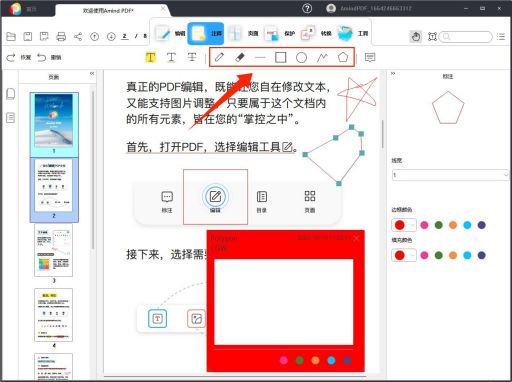Select the rectangle shape tool

click(281, 57)
